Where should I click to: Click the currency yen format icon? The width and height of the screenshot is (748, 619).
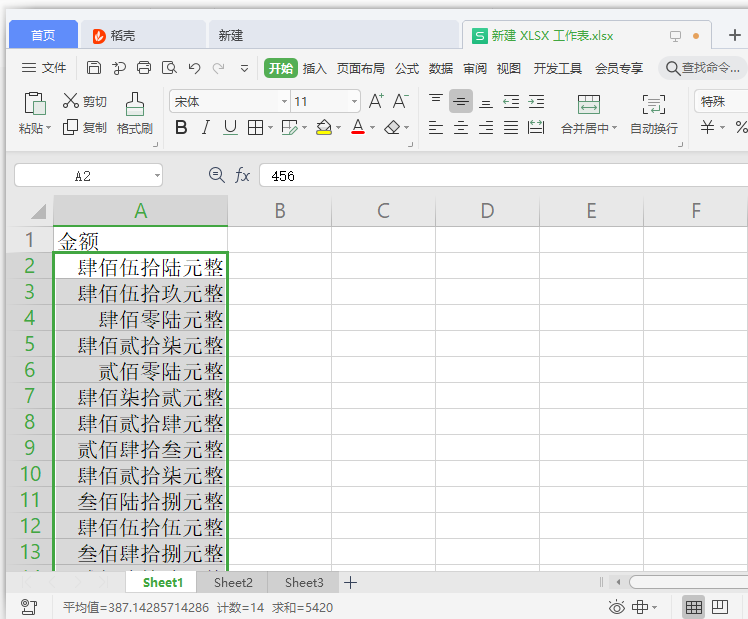707,127
